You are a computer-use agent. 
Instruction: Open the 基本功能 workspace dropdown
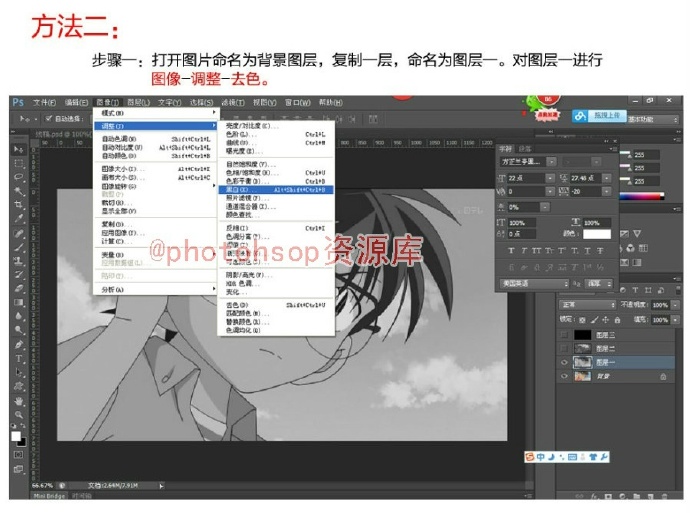(653, 119)
